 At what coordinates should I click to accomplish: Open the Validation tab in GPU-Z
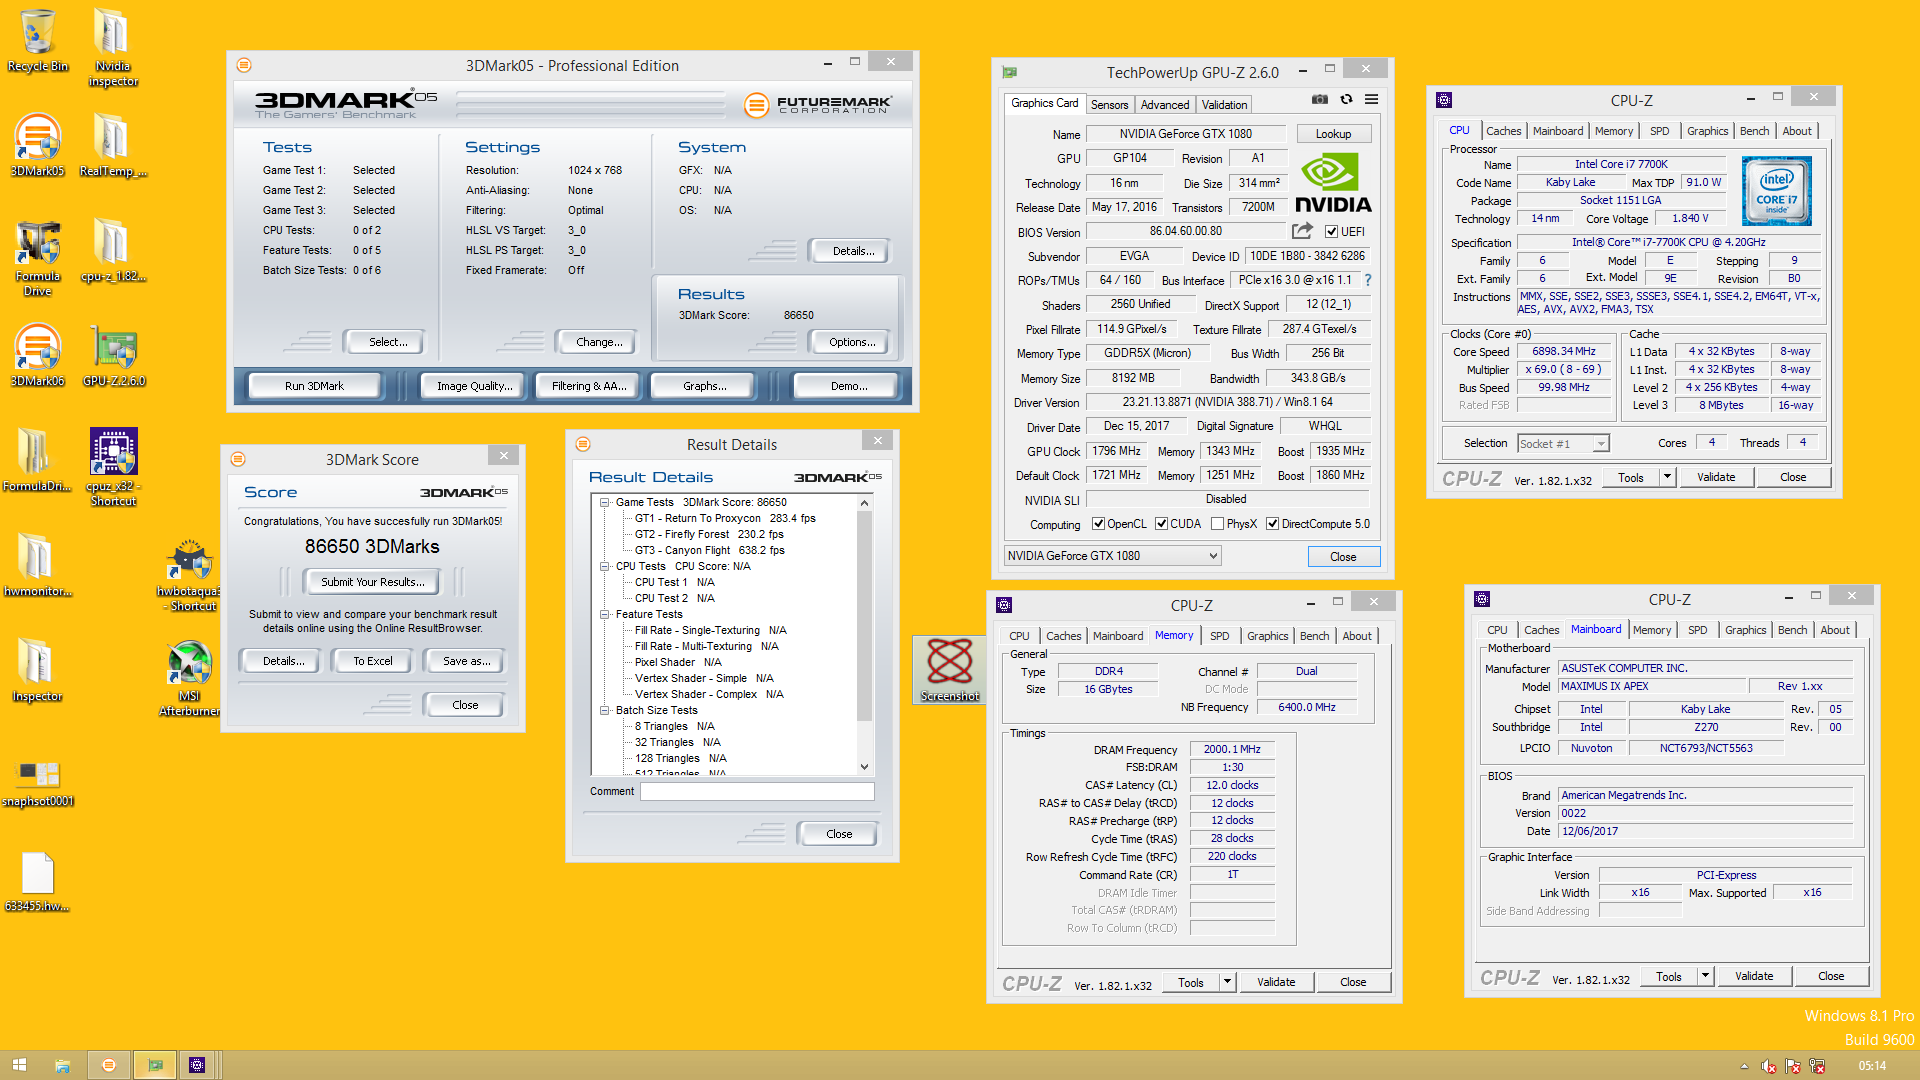[1224, 105]
